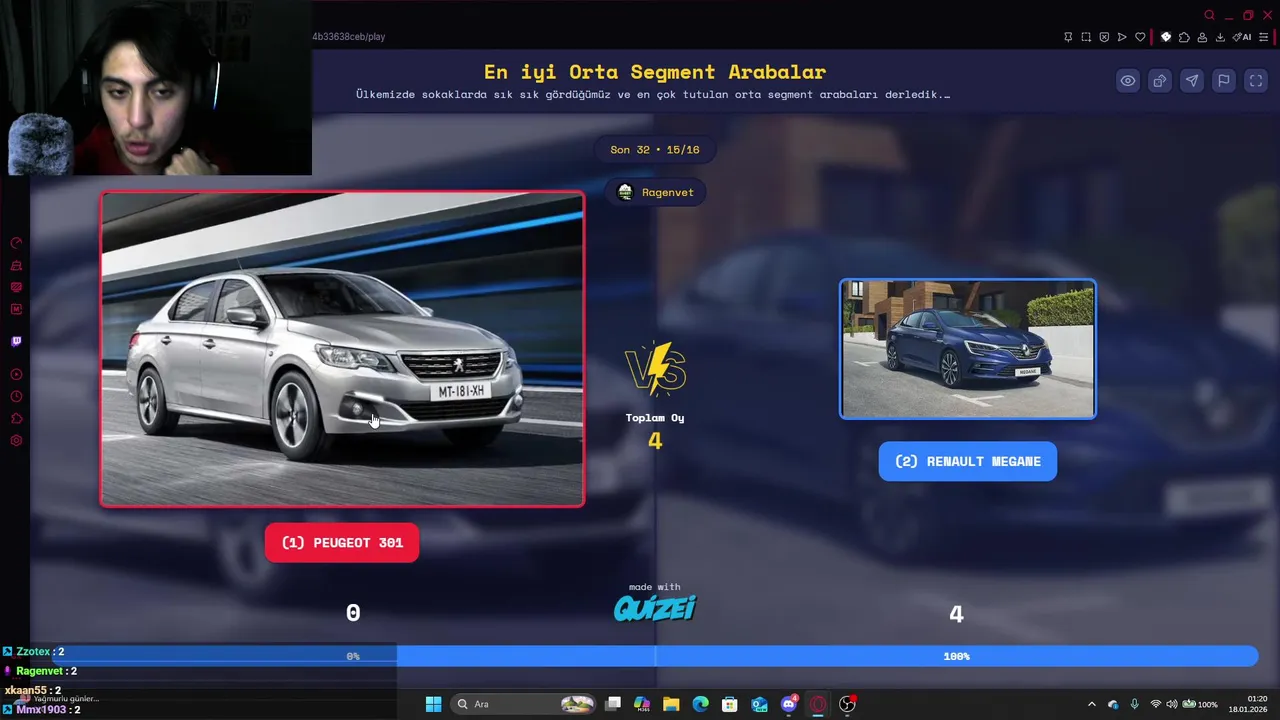This screenshot has width=1280, height=720.
Task: Click the silver Peugeot 301 image
Action: point(342,349)
